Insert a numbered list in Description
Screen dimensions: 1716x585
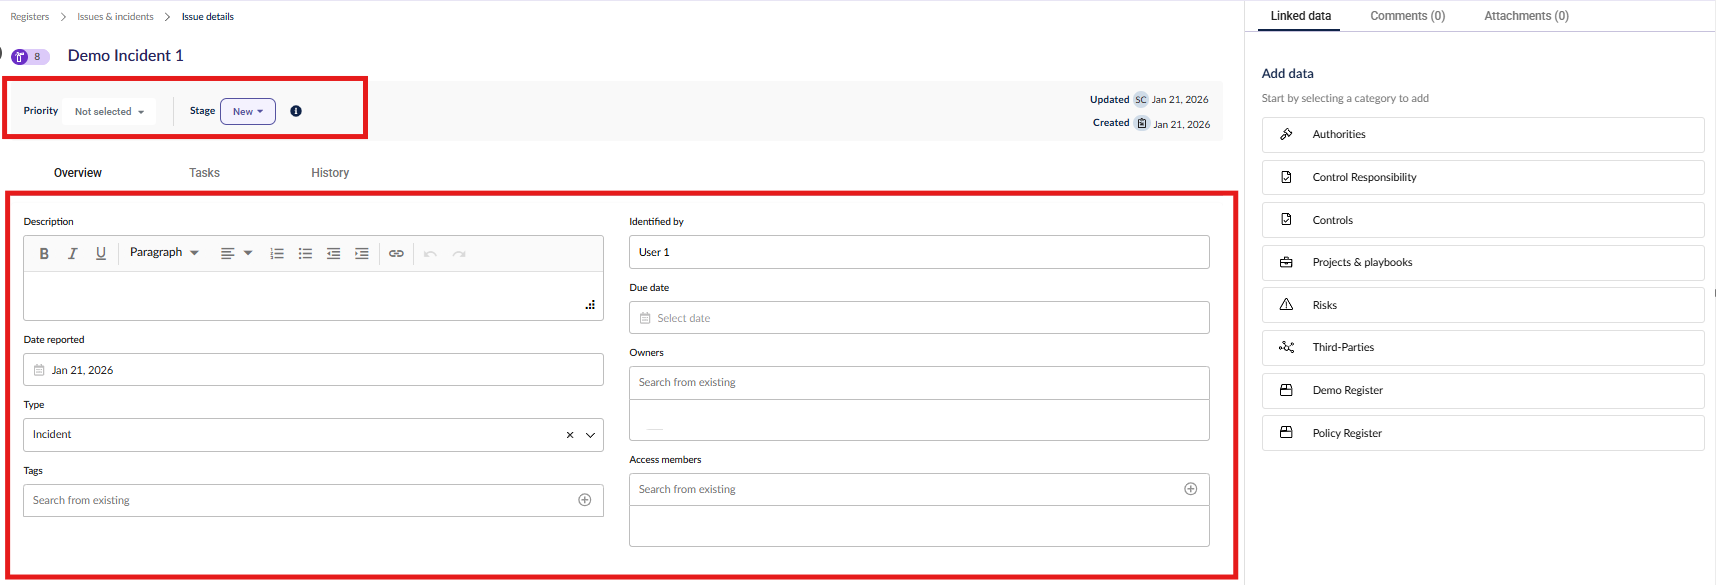pyautogui.click(x=277, y=254)
